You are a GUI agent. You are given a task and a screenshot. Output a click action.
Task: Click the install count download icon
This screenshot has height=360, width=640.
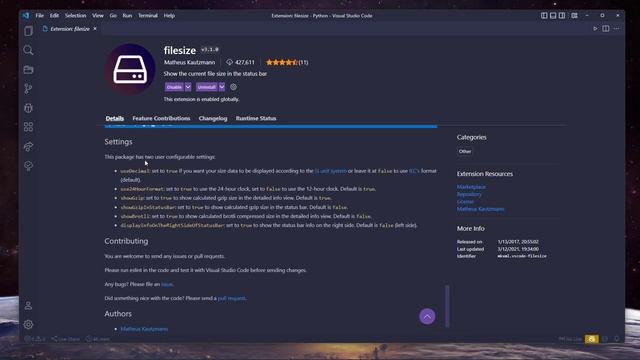tap(229, 62)
